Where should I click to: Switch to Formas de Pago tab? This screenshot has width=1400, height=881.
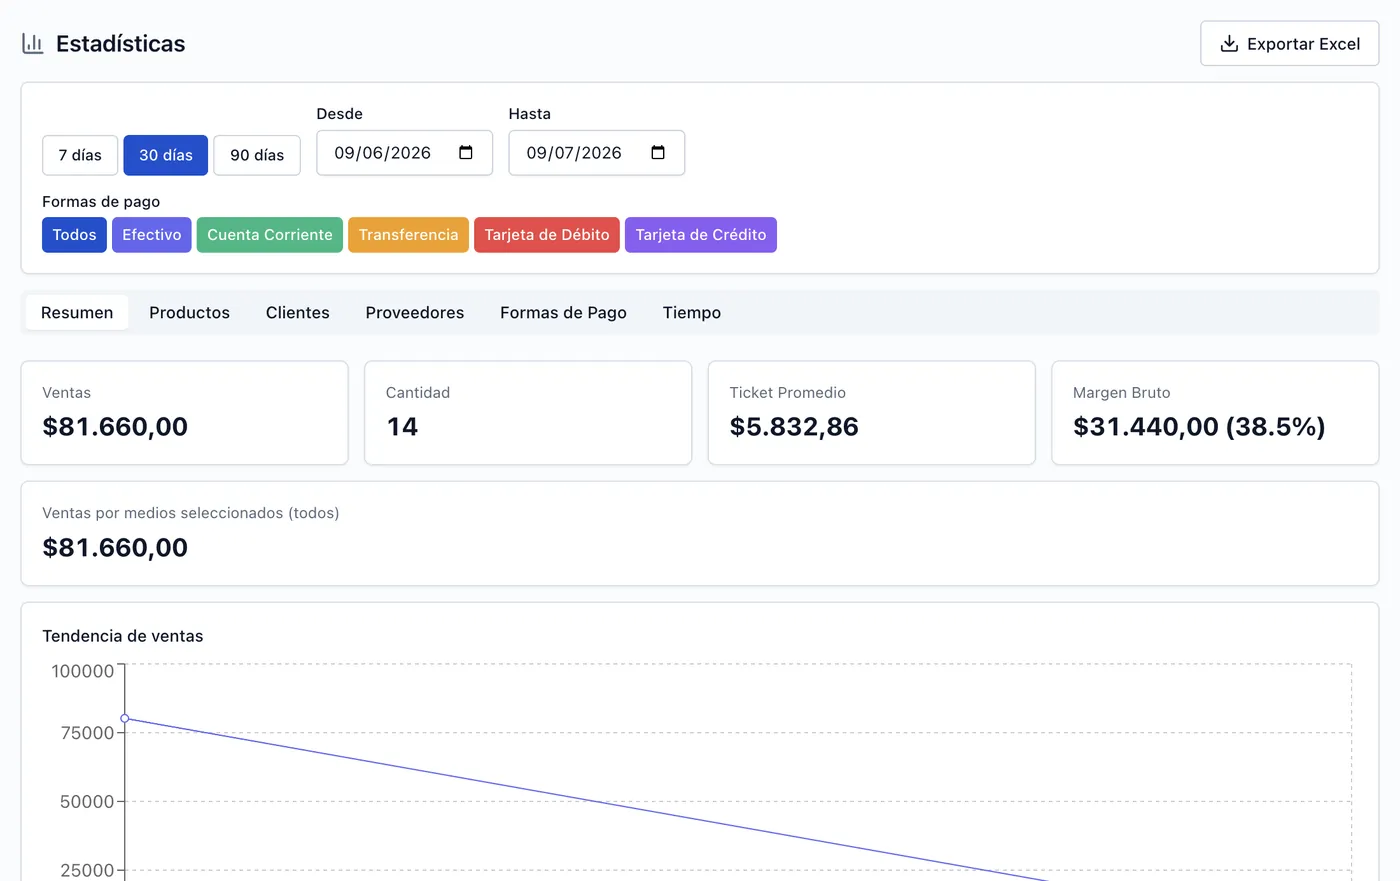click(x=564, y=313)
